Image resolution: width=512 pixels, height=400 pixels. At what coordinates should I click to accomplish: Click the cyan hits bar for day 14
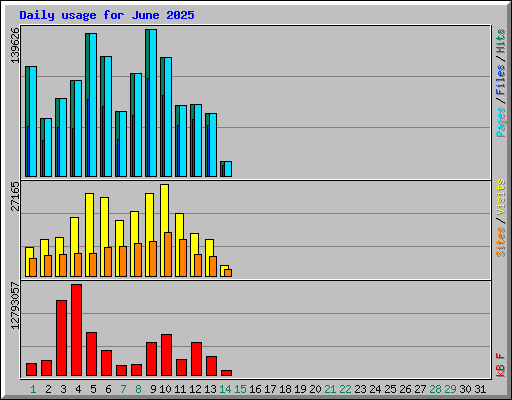point(228,169)
